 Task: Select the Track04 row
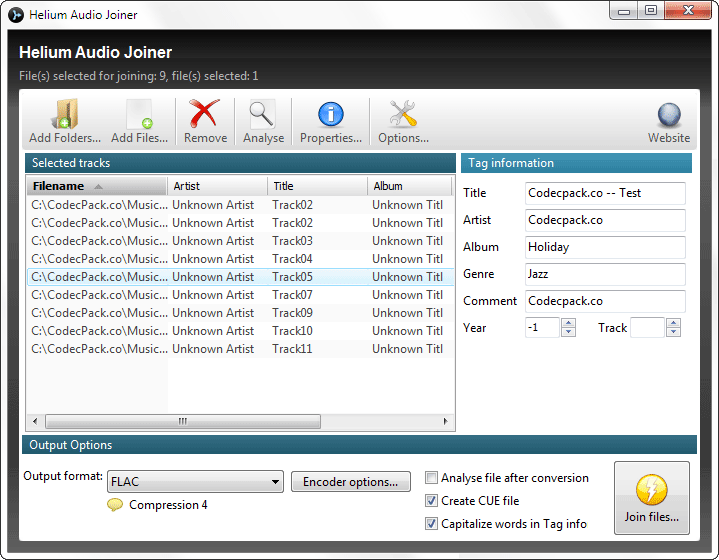point(241,259)
